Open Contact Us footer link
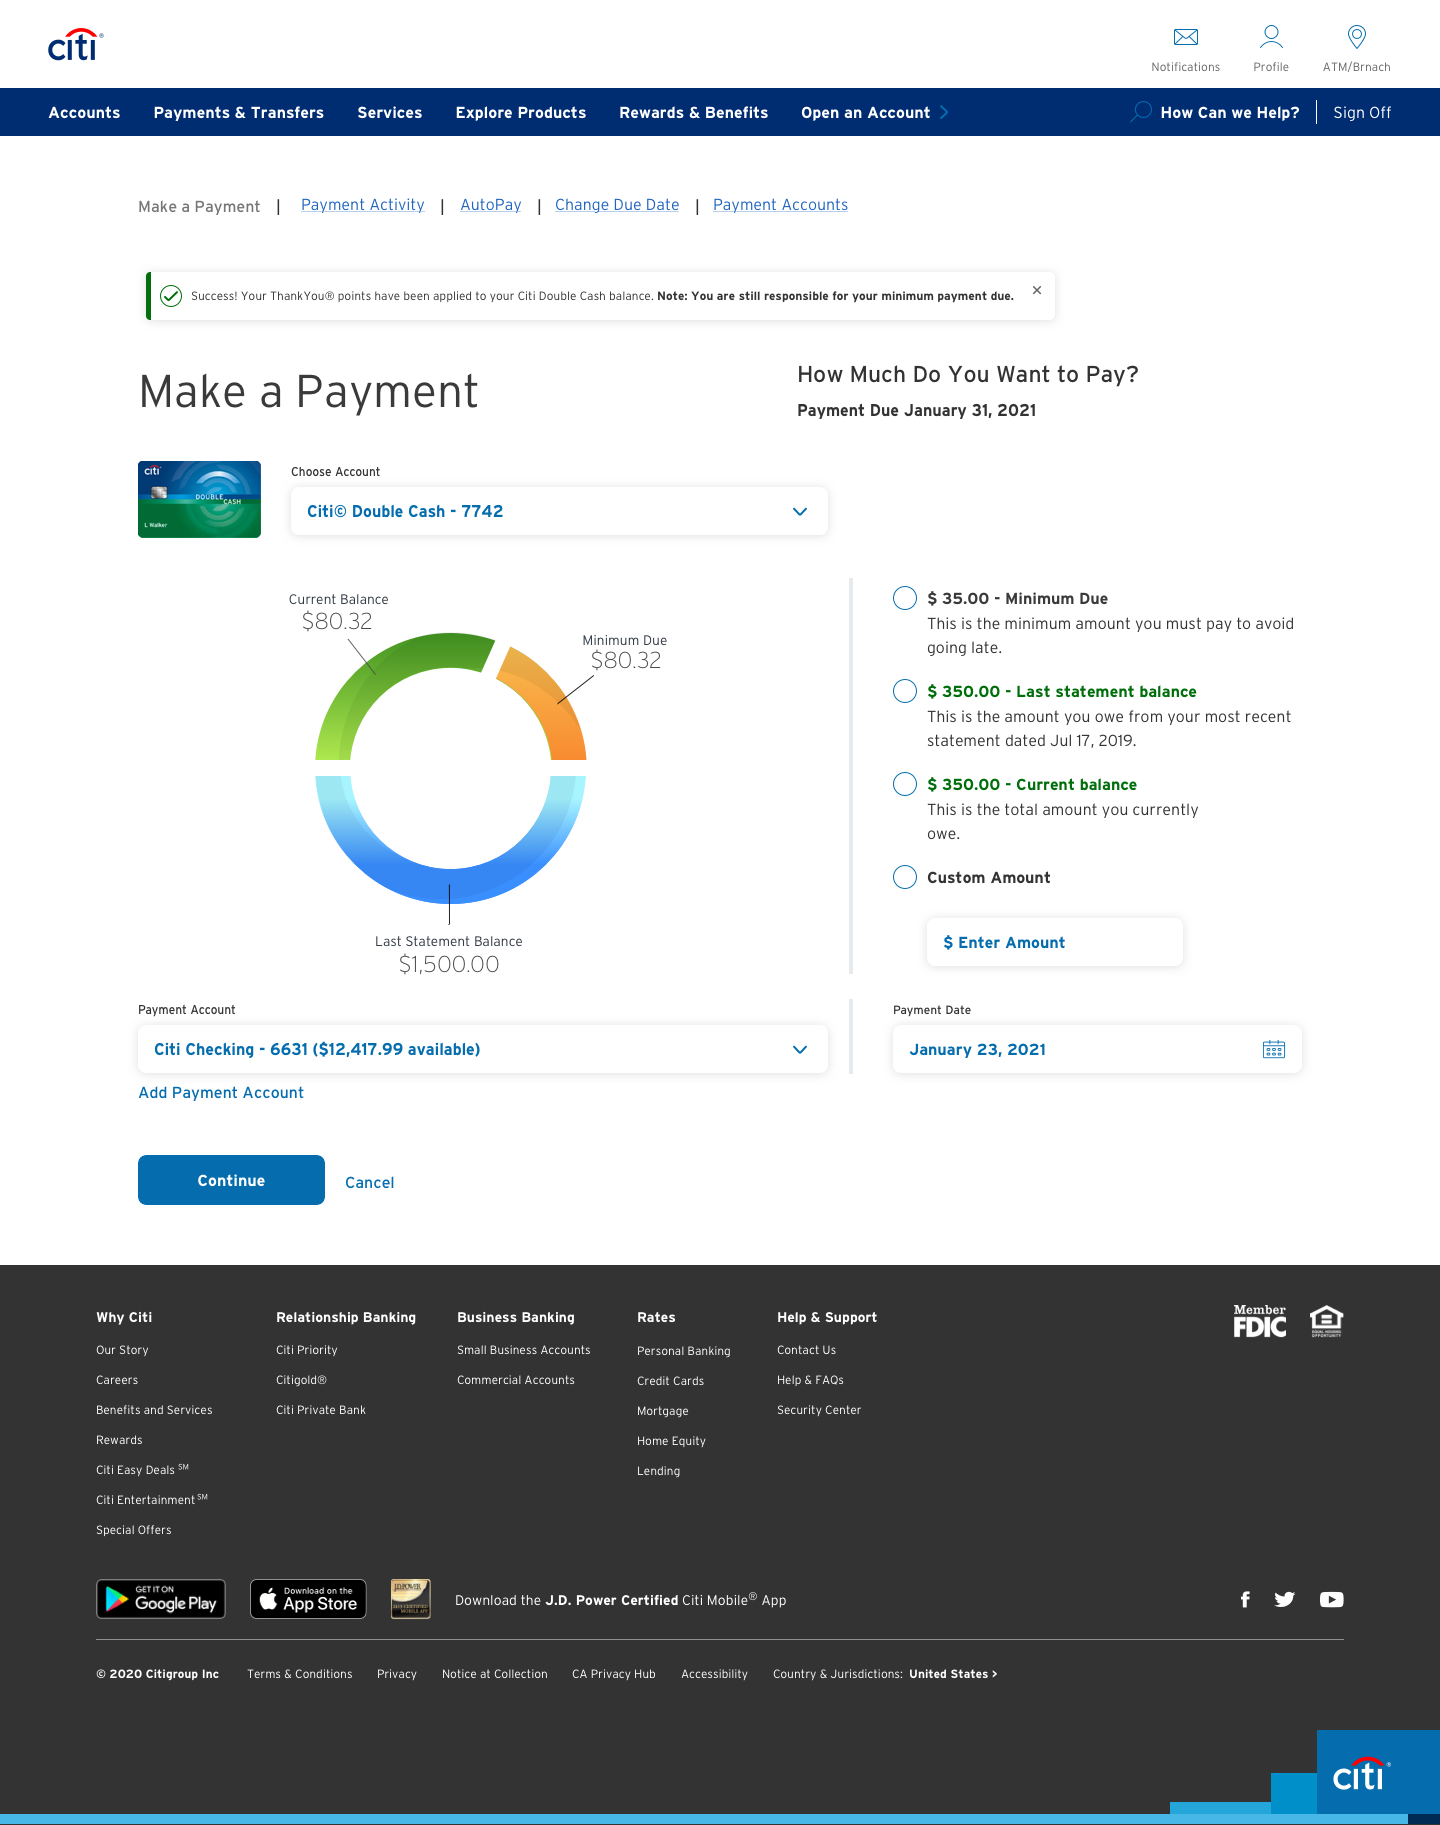1440x1825 pixels. (x=807, y=1350)
